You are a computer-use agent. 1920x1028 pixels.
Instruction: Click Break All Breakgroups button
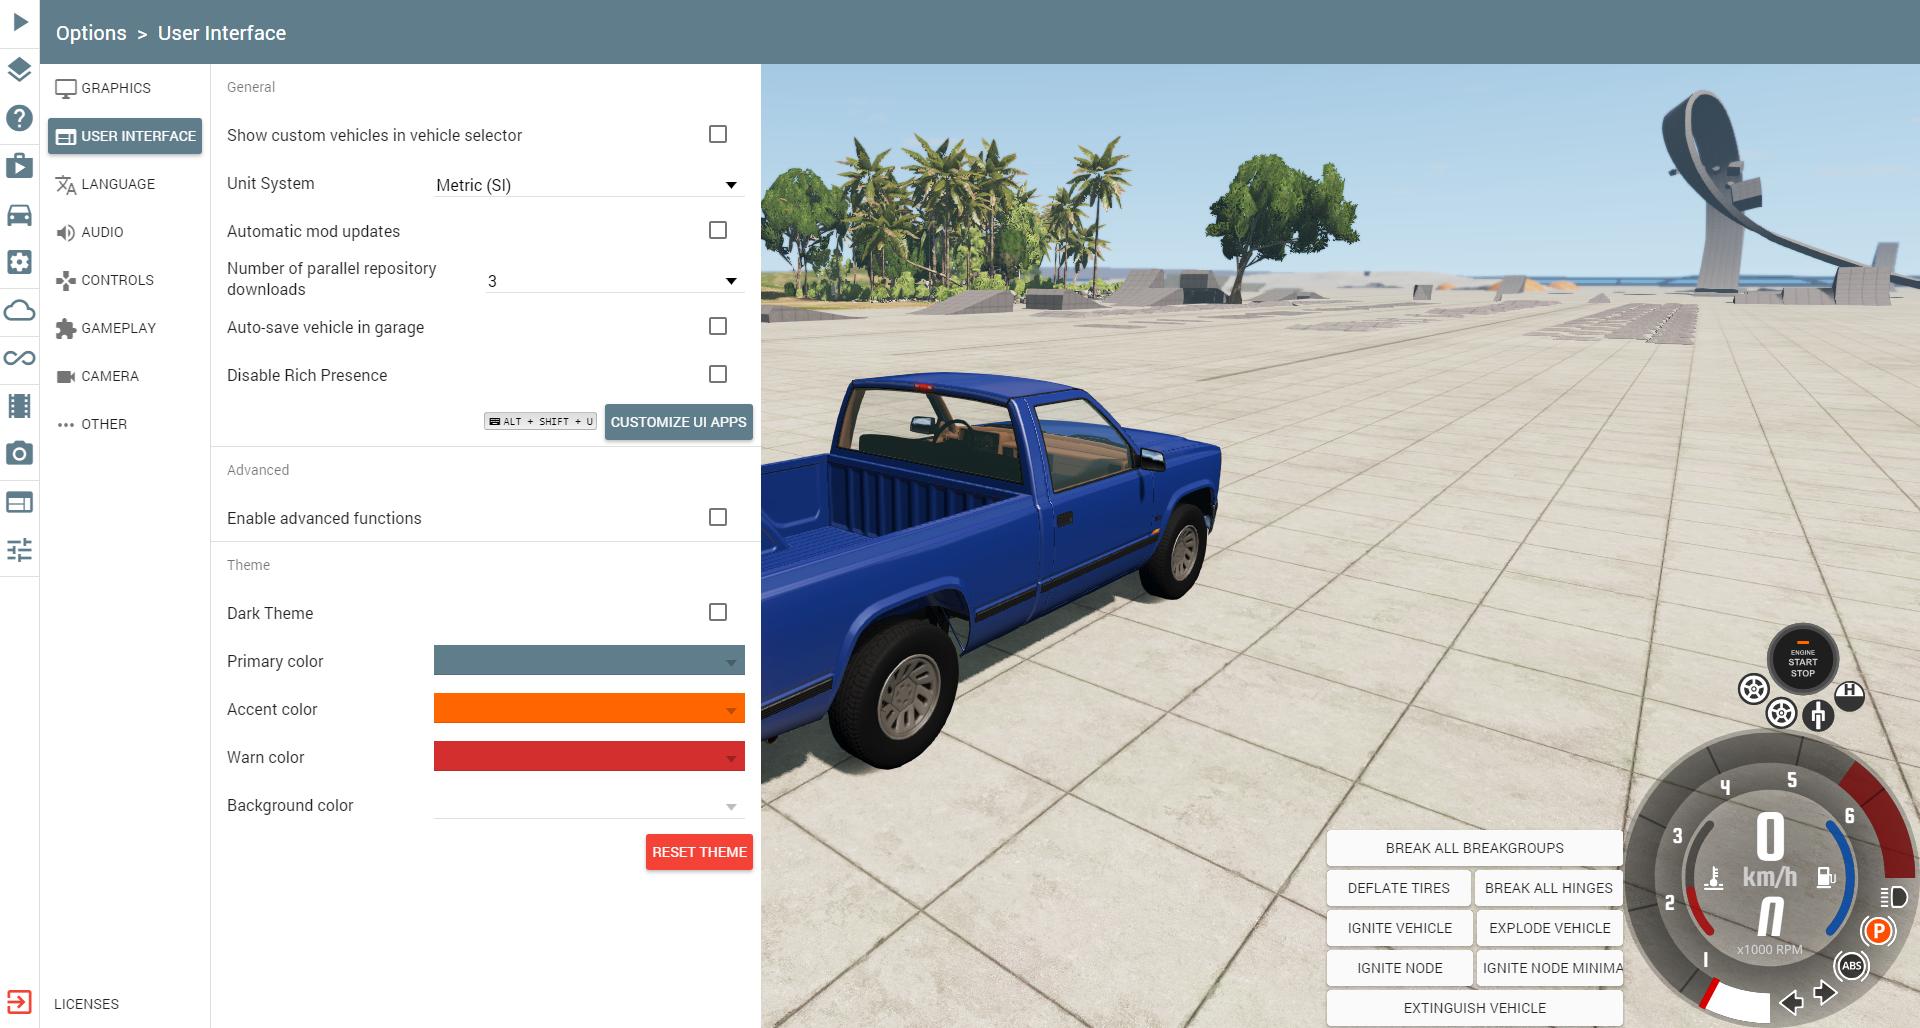point(1474,848)
